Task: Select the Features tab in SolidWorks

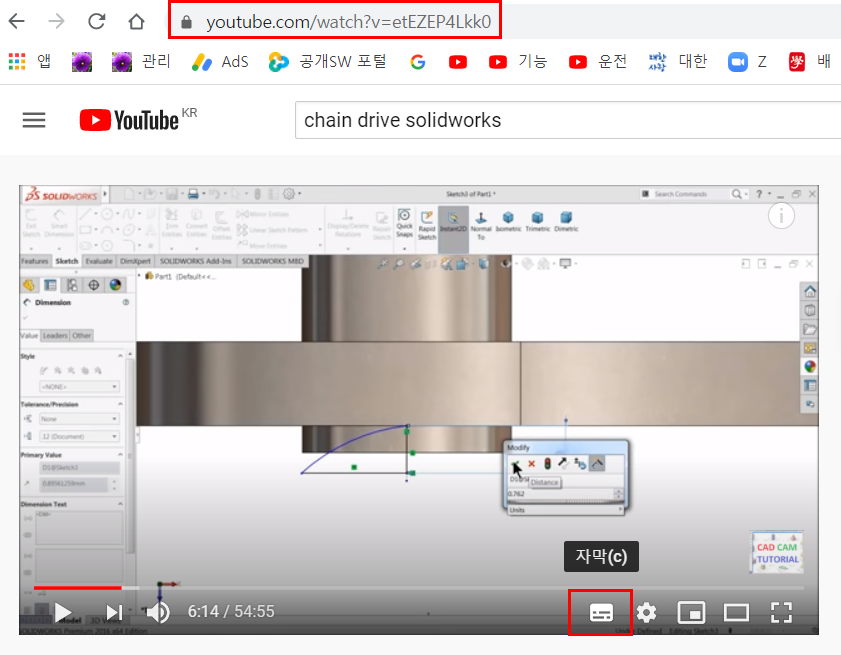Action: click(35, 261)
